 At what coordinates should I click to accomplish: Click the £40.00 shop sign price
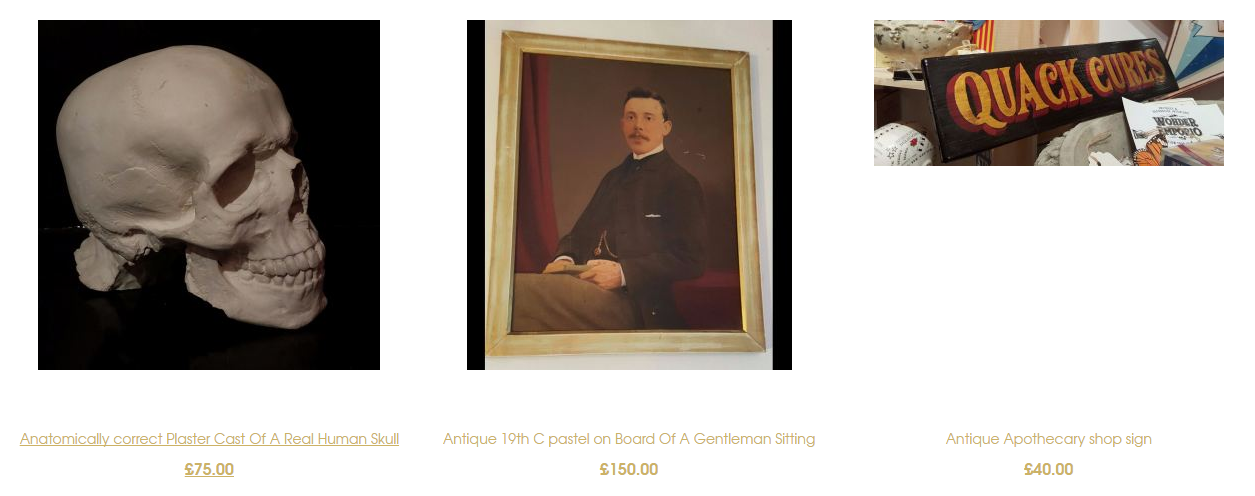1049,469
